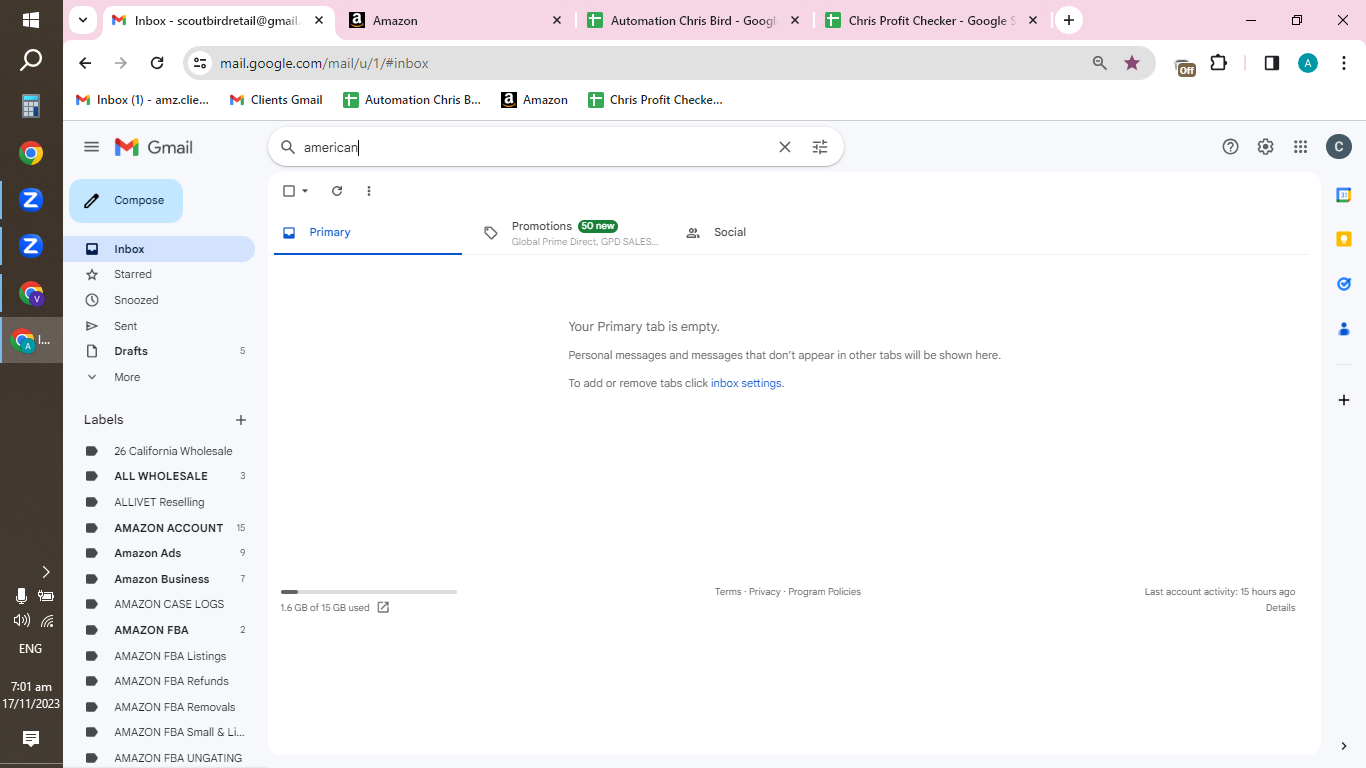Switch to the Amazon browser tab
This screenshot has height=768, width=1366.
455,20
